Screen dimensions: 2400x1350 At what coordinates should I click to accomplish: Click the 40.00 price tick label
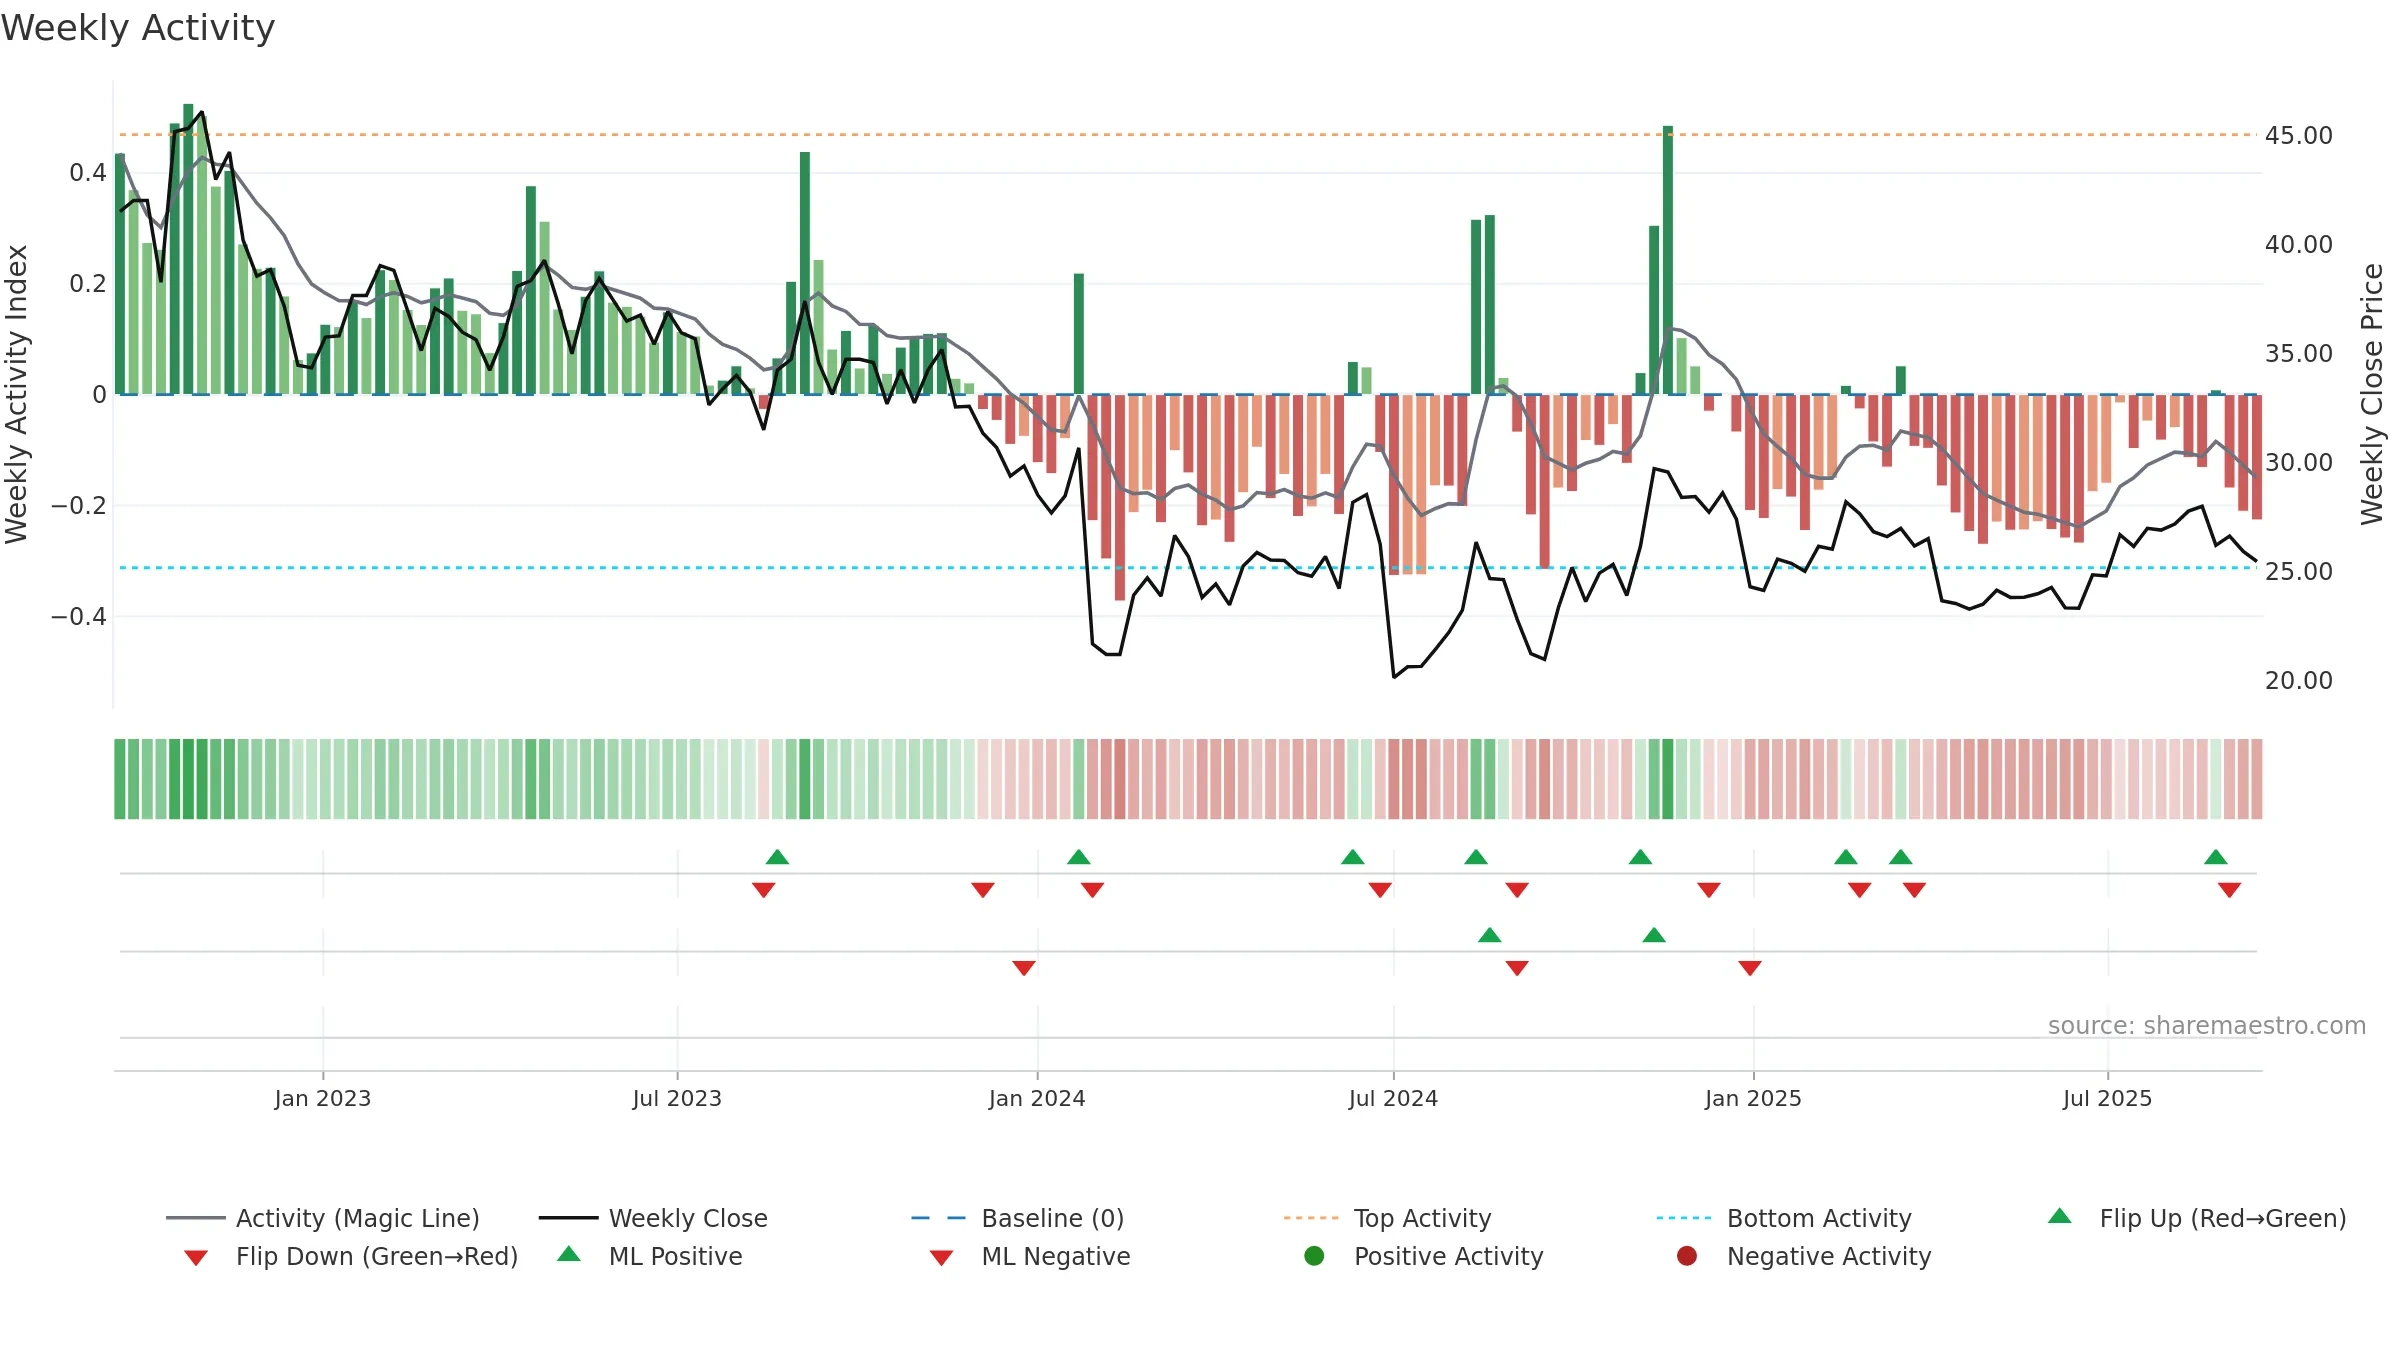2298,245
